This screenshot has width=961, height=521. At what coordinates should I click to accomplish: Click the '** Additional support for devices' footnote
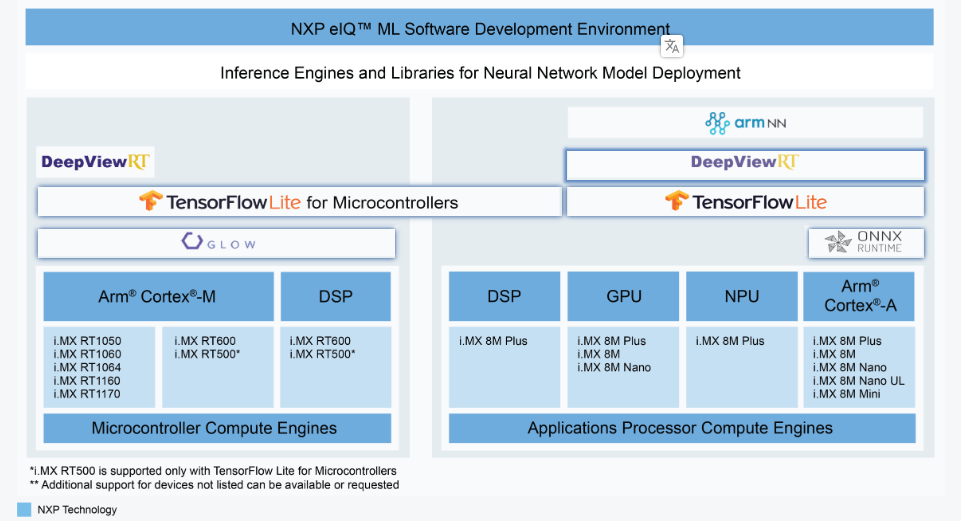point(215,485)
